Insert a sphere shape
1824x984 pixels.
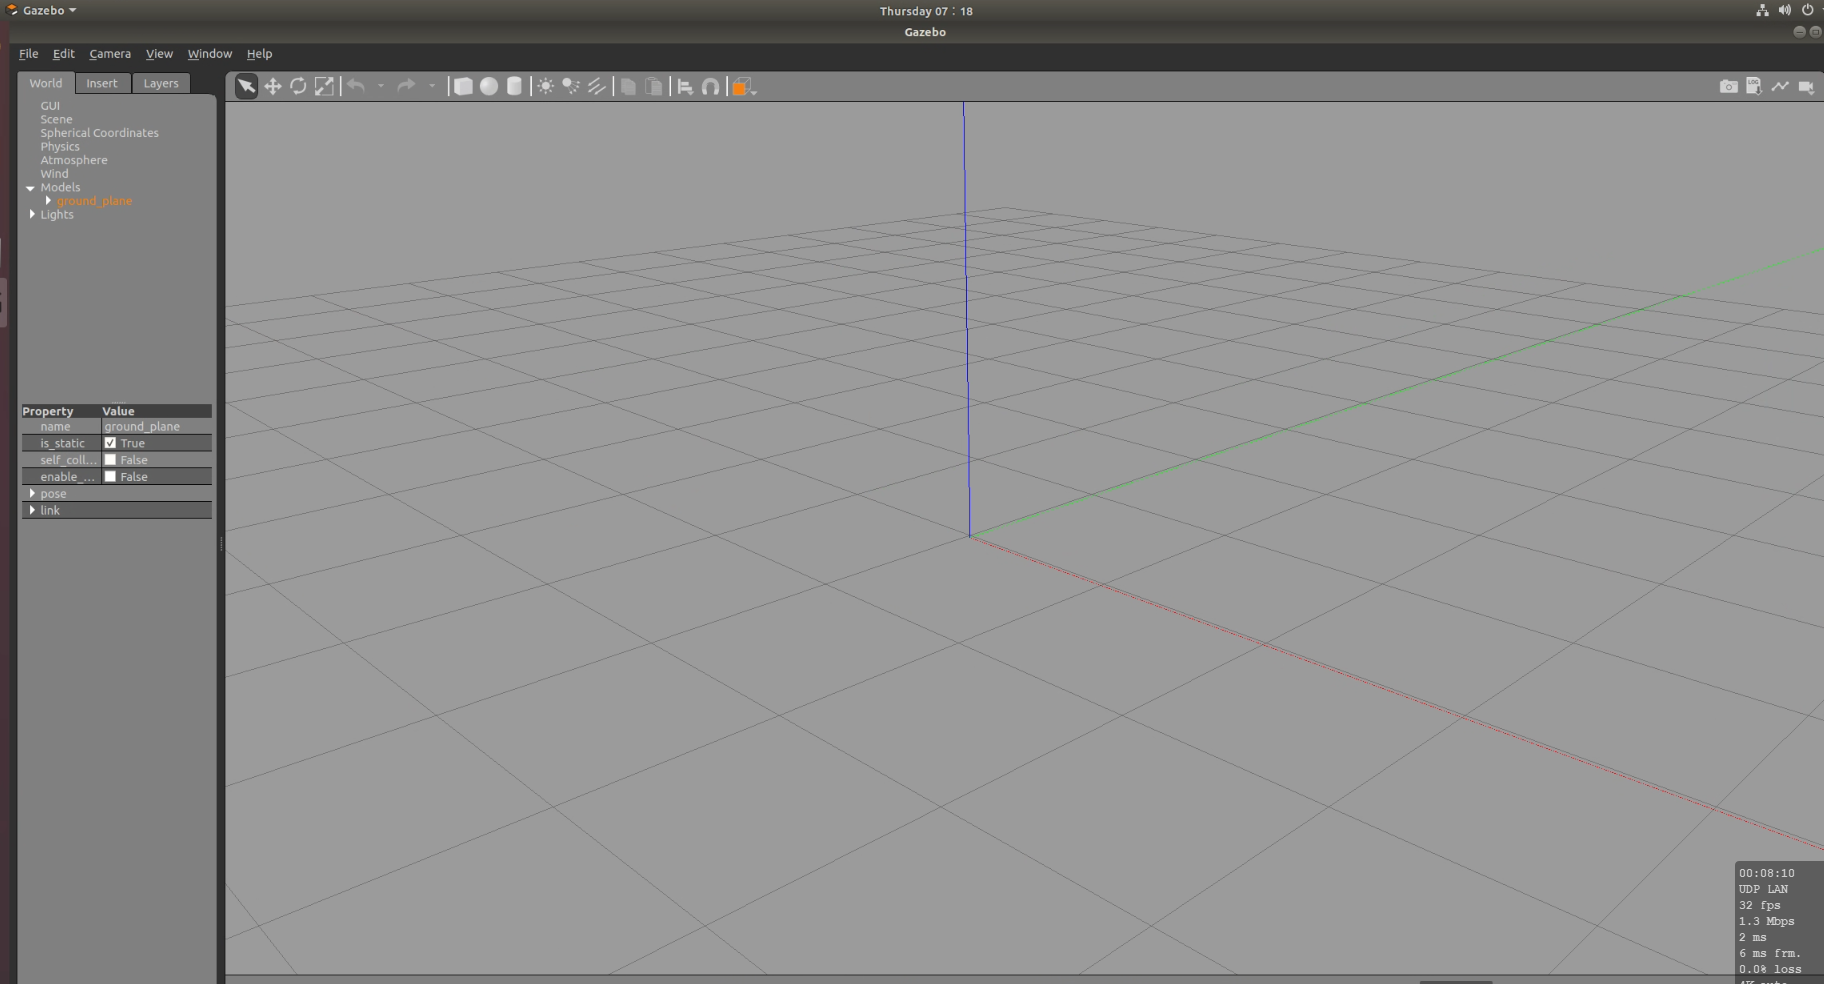point(489,87)
